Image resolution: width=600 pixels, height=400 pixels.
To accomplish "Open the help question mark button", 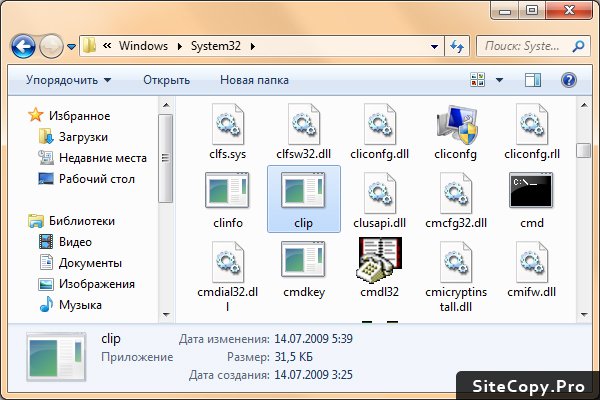I will click(569, 80).
